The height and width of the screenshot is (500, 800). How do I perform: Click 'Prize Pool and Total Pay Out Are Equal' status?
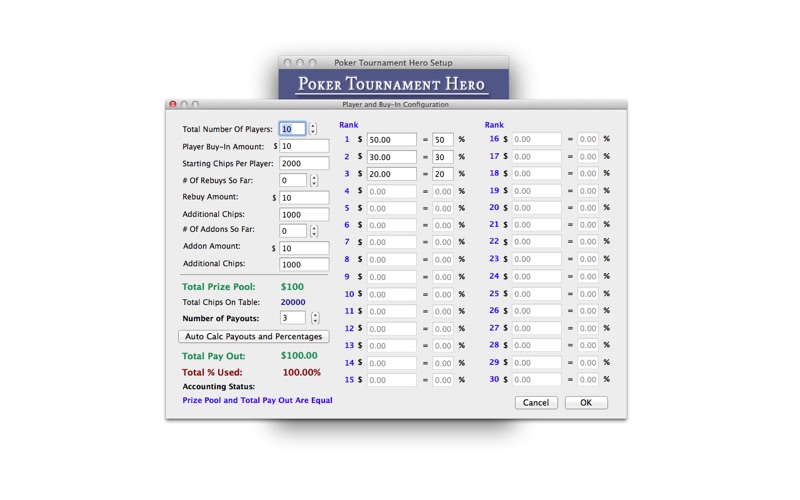(x=257, y=400)
